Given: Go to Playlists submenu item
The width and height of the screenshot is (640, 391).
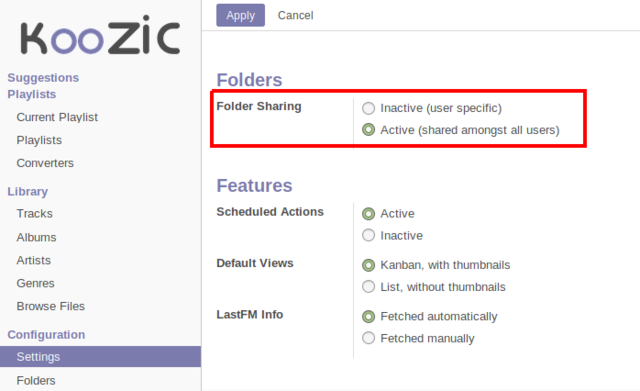Looking at the screenshot, I should [39, 140].
